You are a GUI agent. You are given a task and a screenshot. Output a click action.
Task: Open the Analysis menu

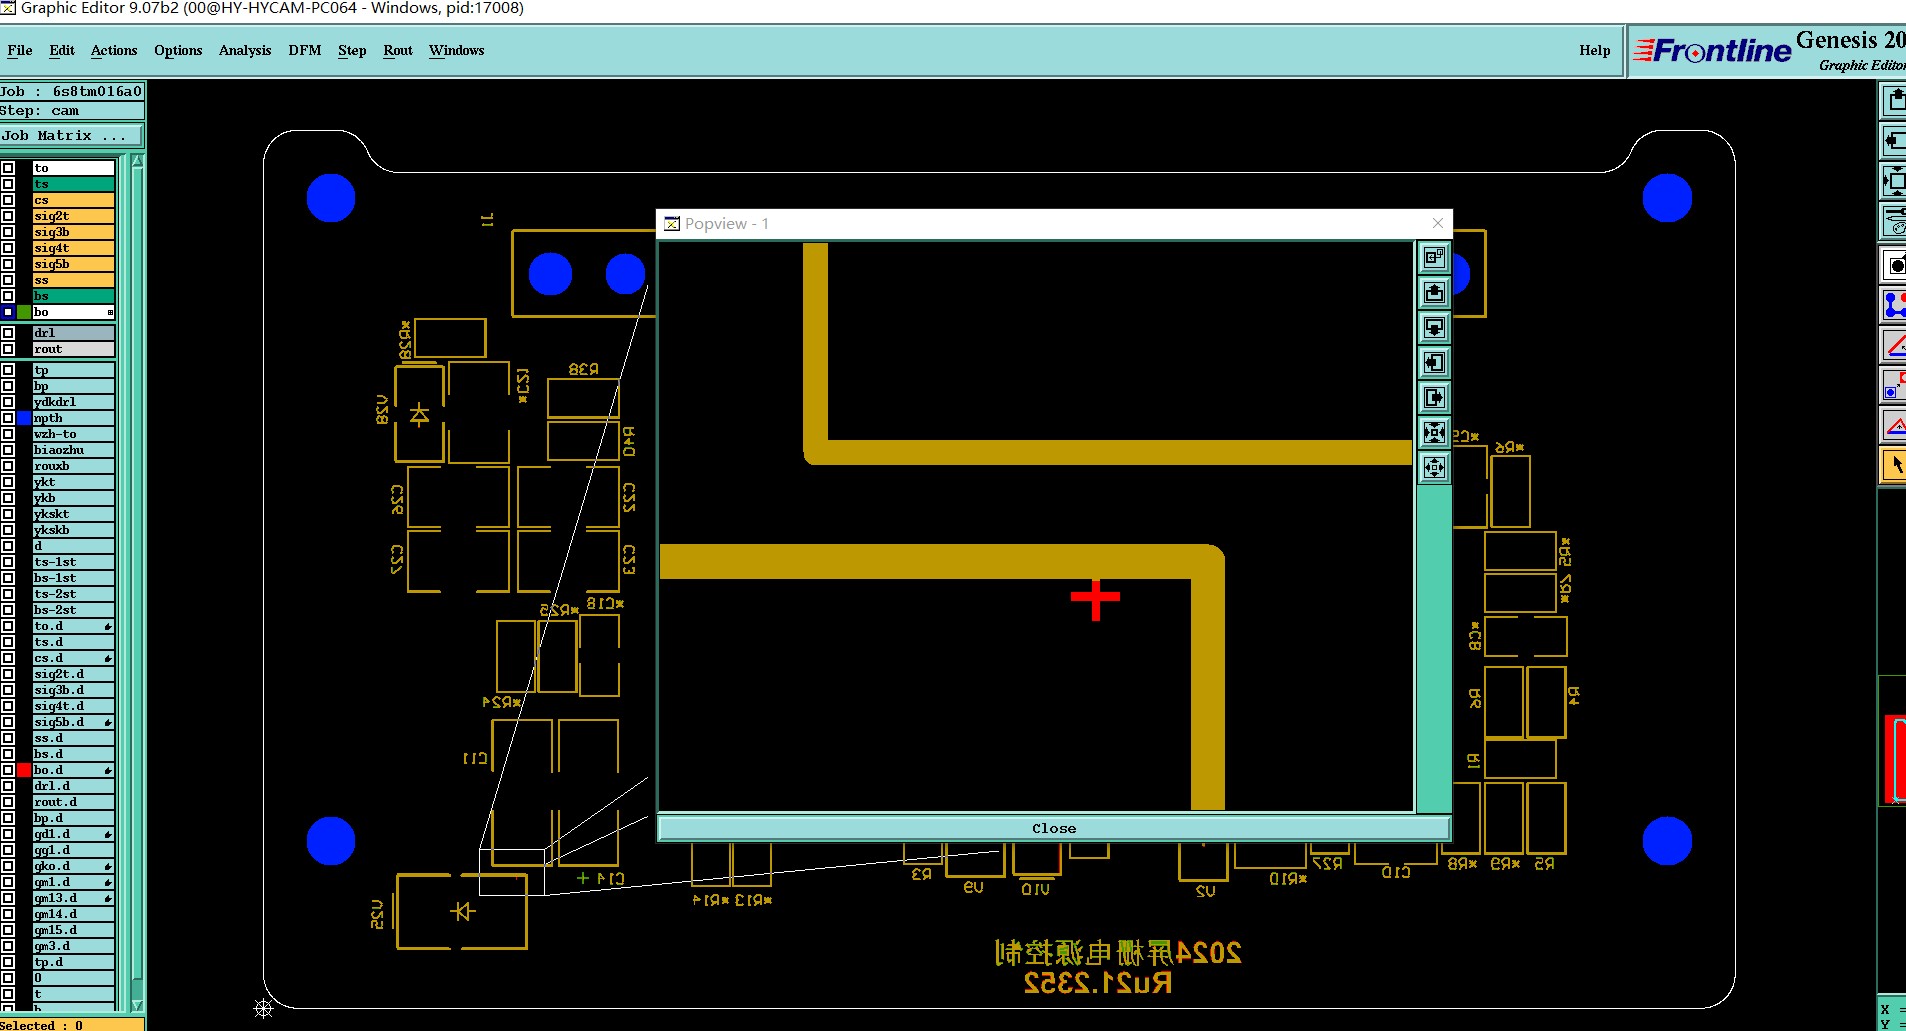pyautogui.click(x=245, y=50)
